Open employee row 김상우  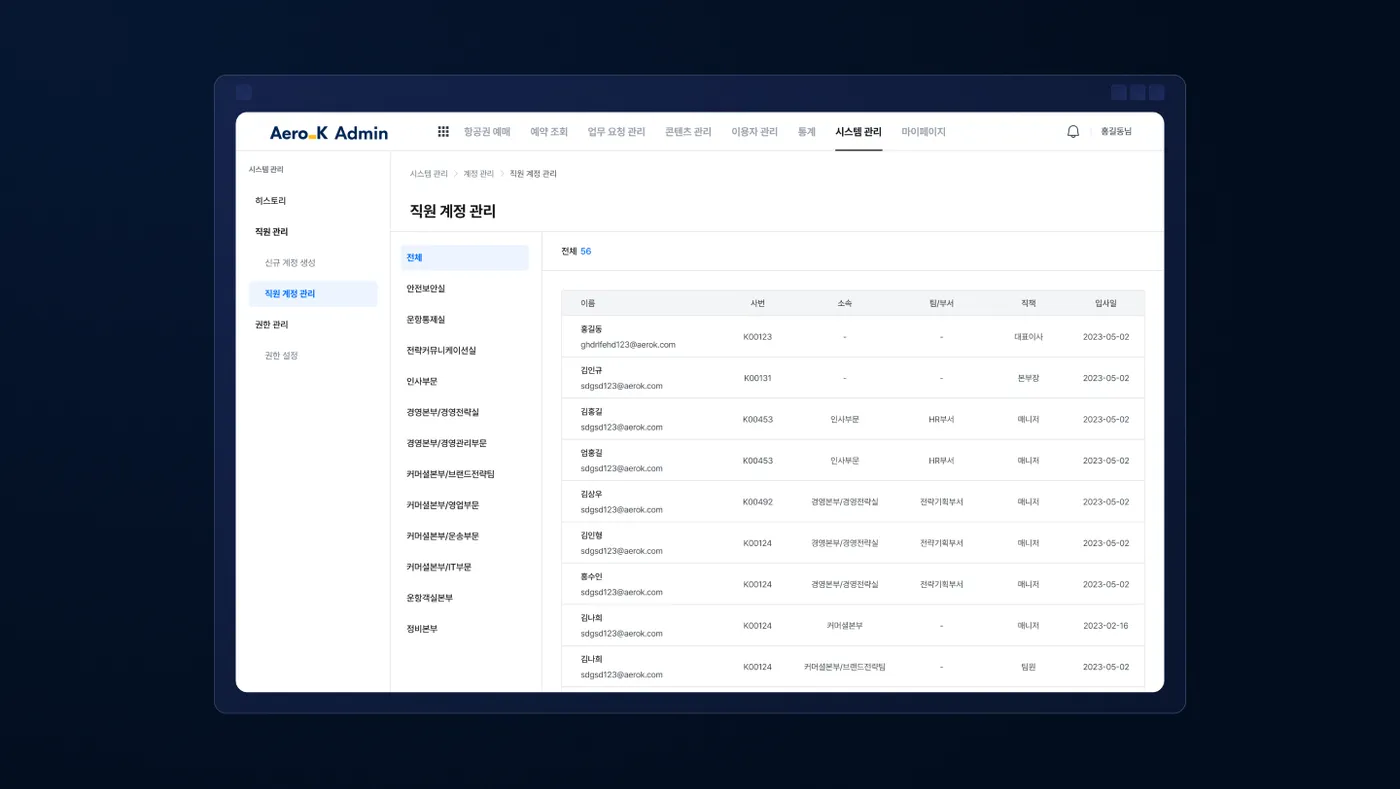tap(853, 502)
